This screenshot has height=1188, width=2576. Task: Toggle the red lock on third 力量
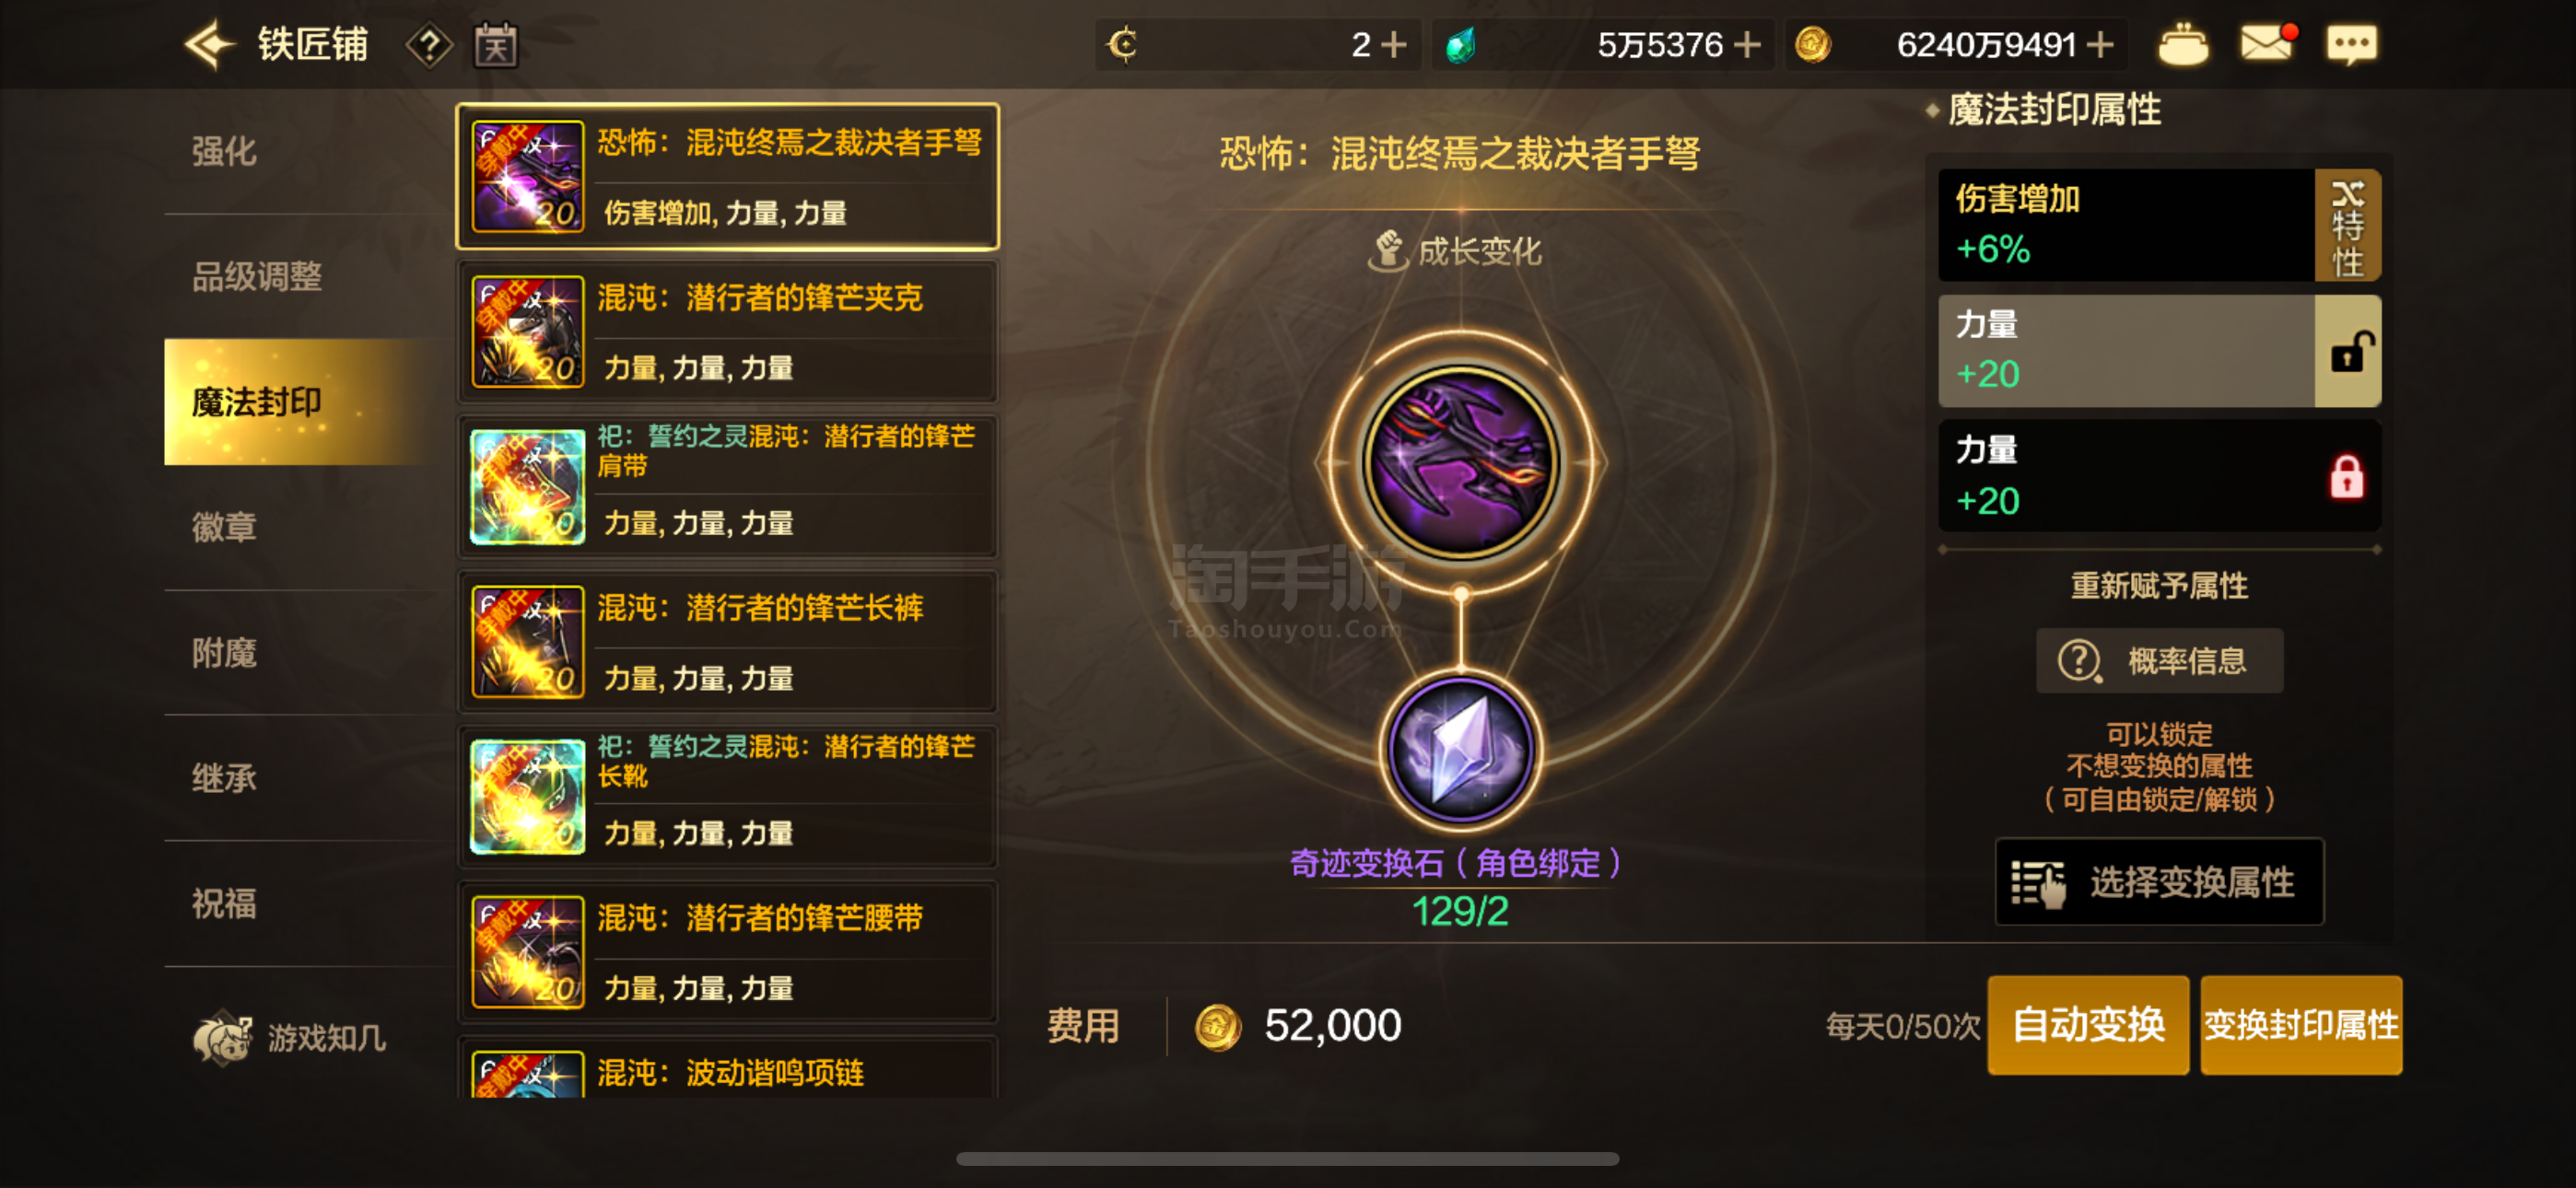tap(2347, 477)
